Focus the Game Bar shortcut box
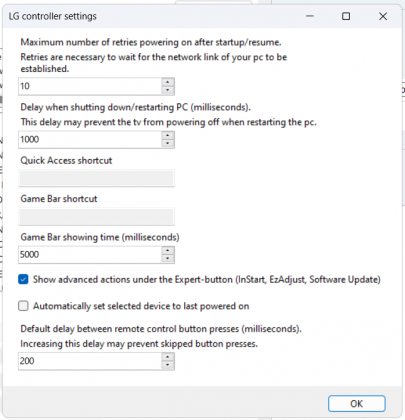The height and width of the screenshot is (420, 405). [x=96, y=217]
